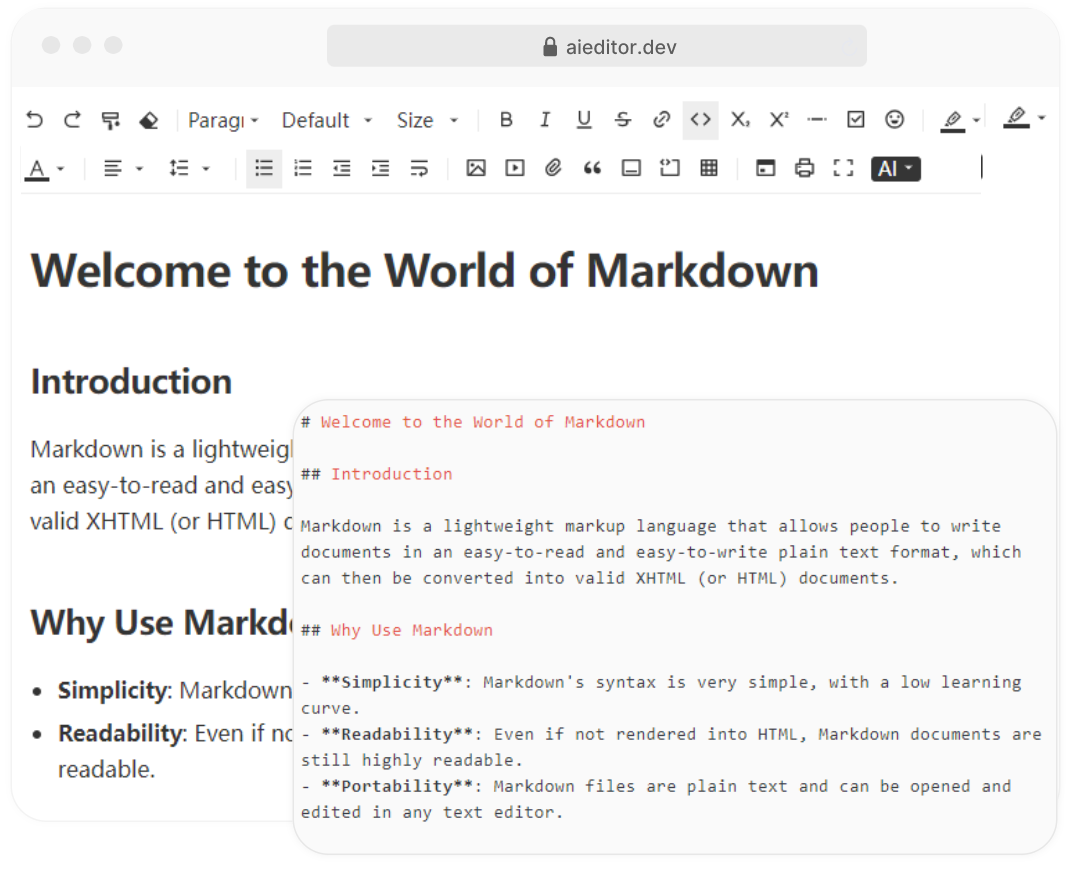Undo the last edit
1077x870 pixels.
pyautogui.click(x=34, y=119)
